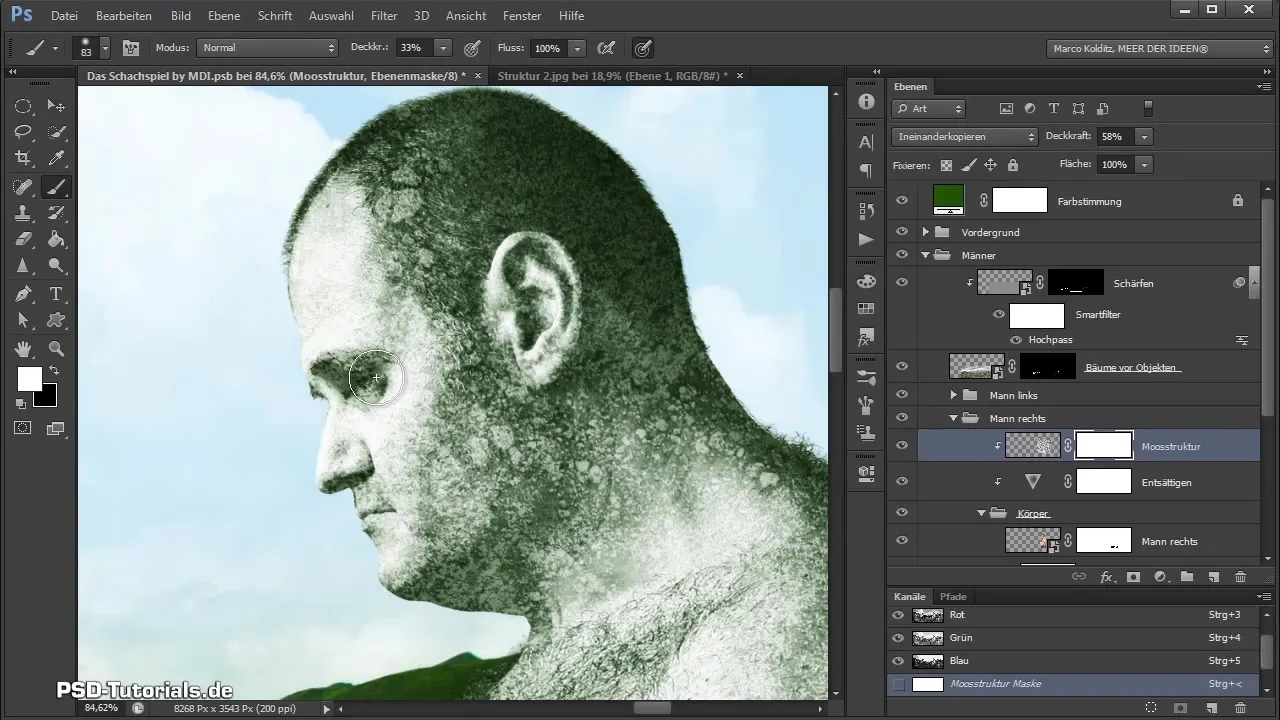This screenshot has width=1280, height=720.
Task: Hide the Schärfen layer
Action: (902, 283)
